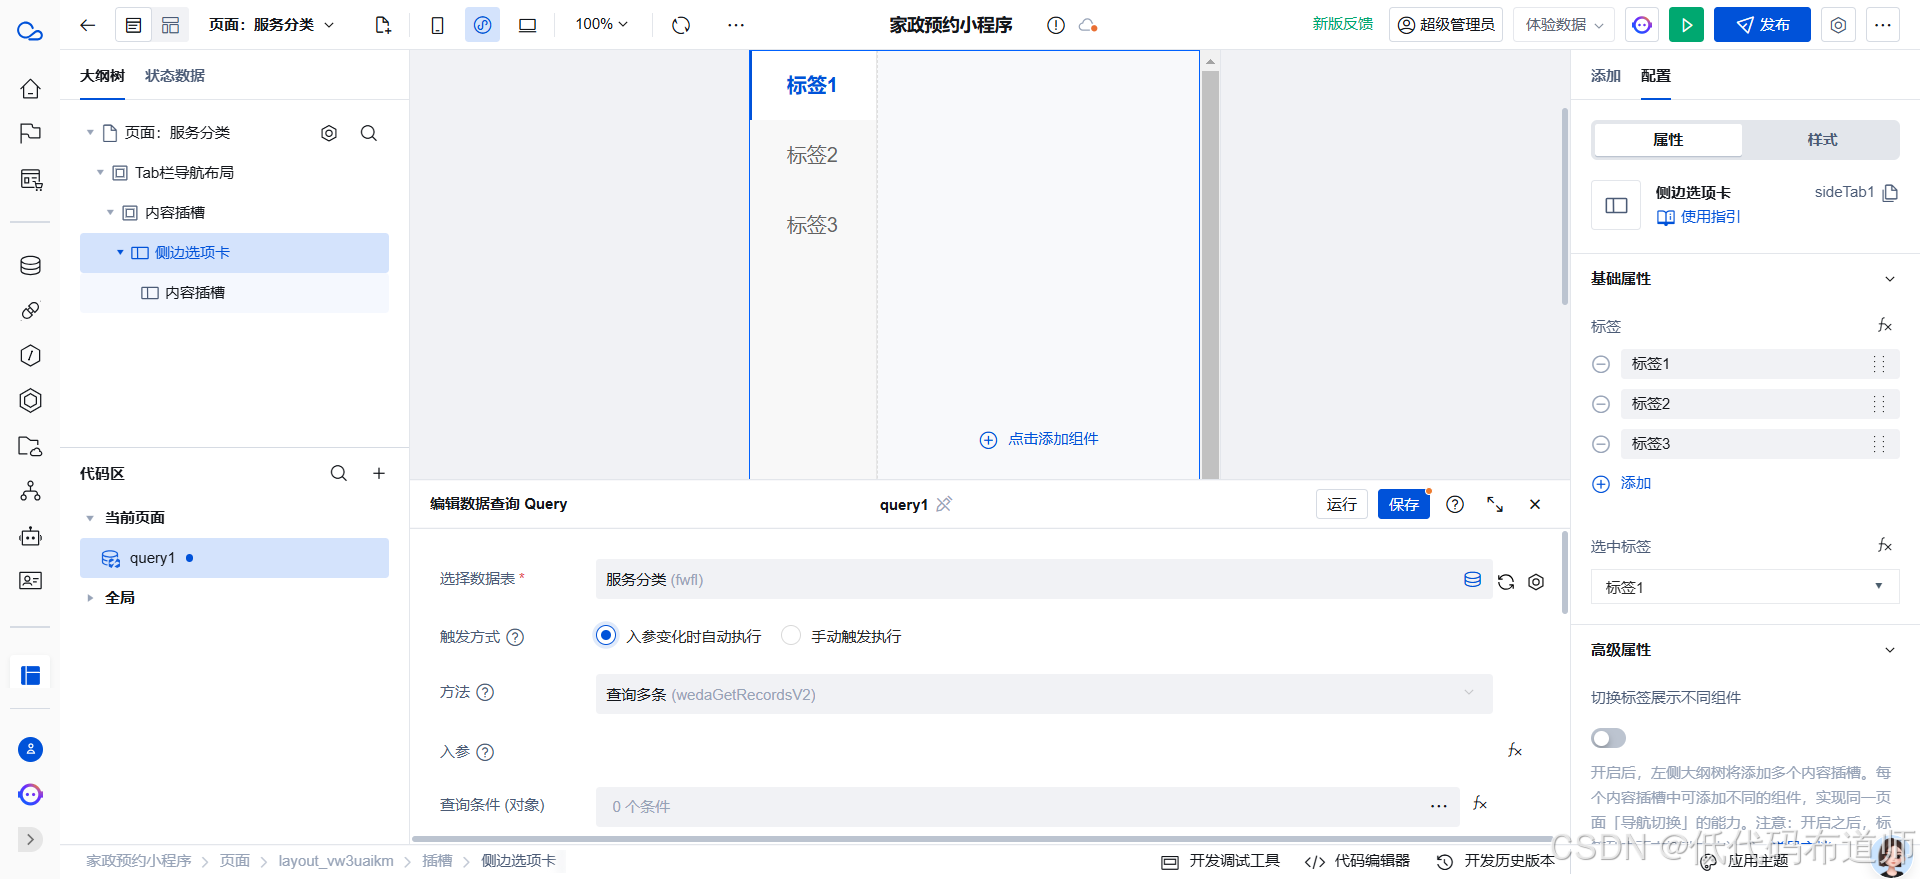Open the 选中标签 dropdown showing 标签1
The height and width of the screenshot is (879, 1920).
coord(1745,587)
